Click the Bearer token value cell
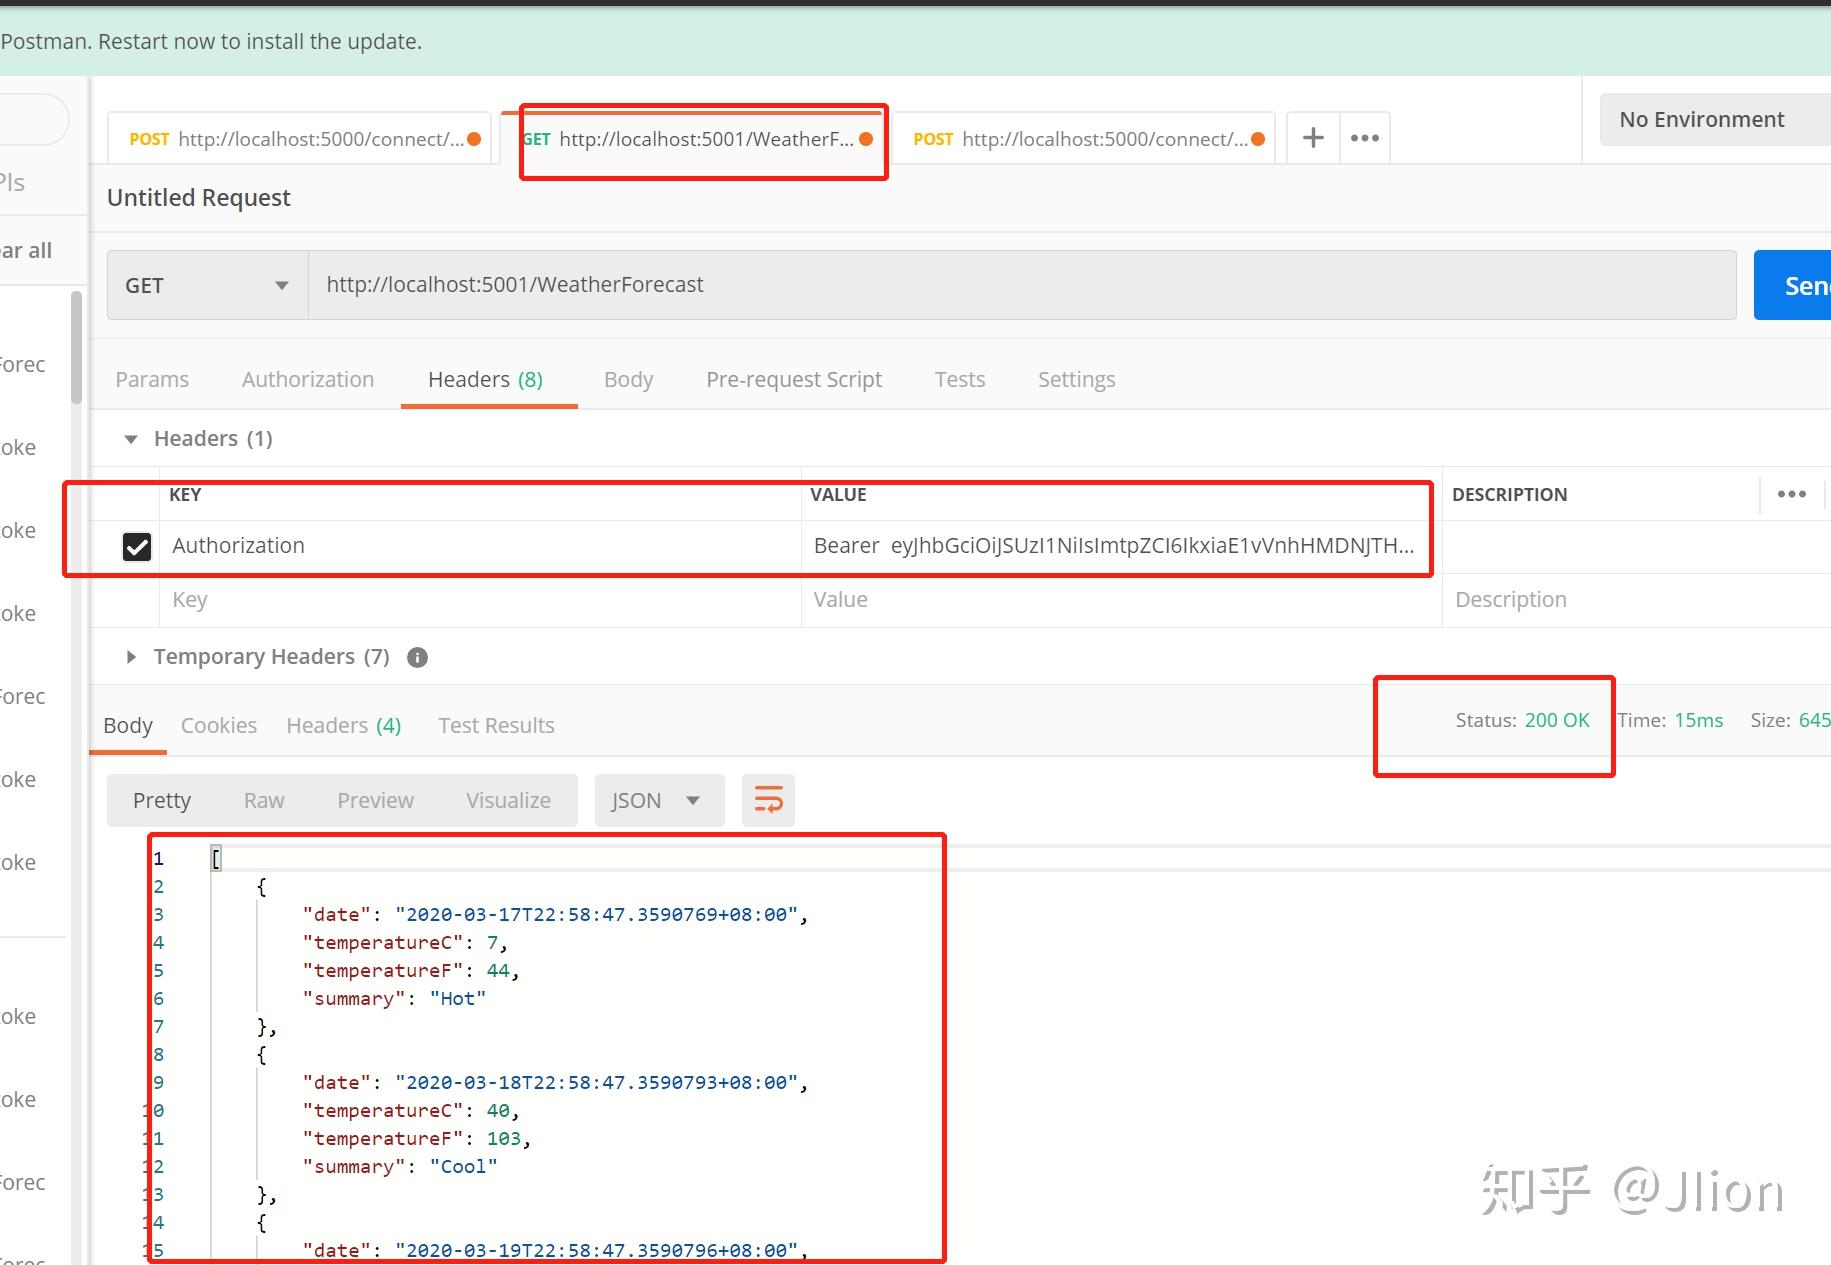 1121,546
